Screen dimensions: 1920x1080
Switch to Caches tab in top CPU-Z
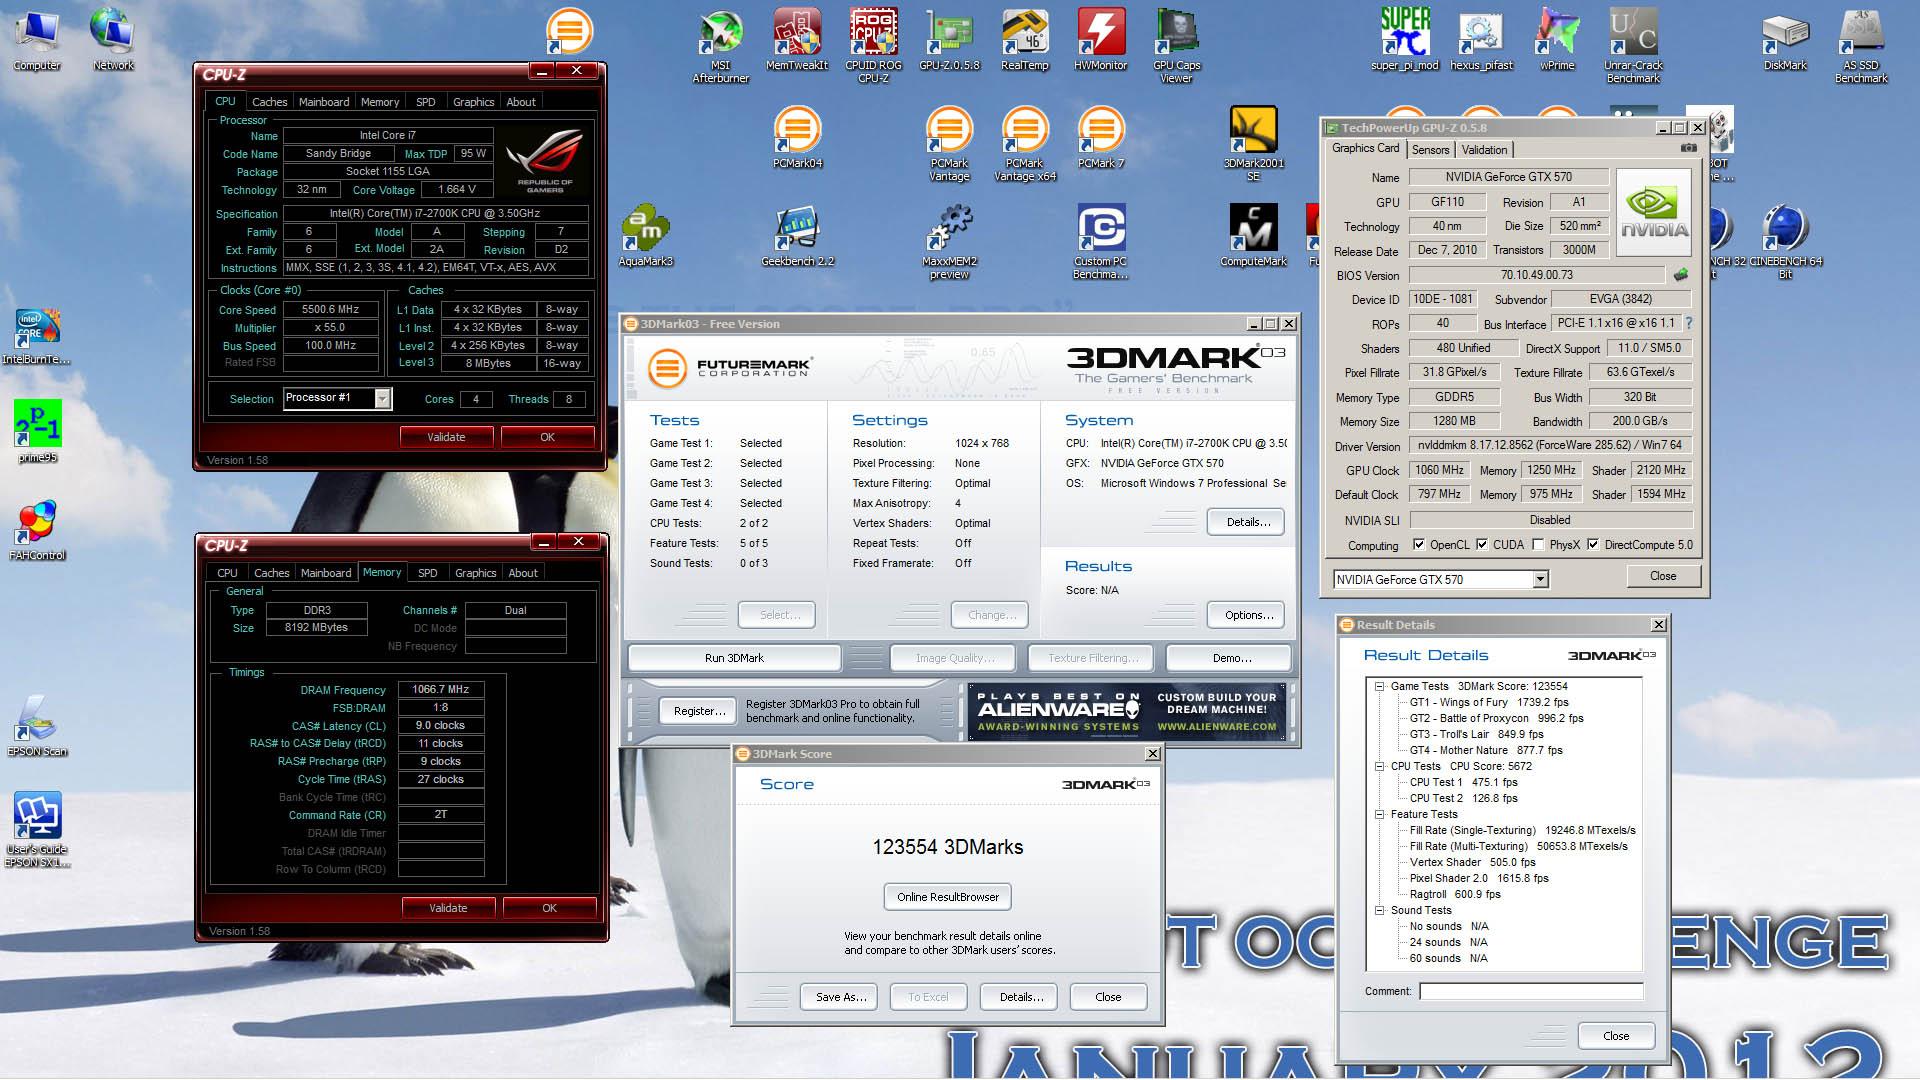[x=269, y=102]
